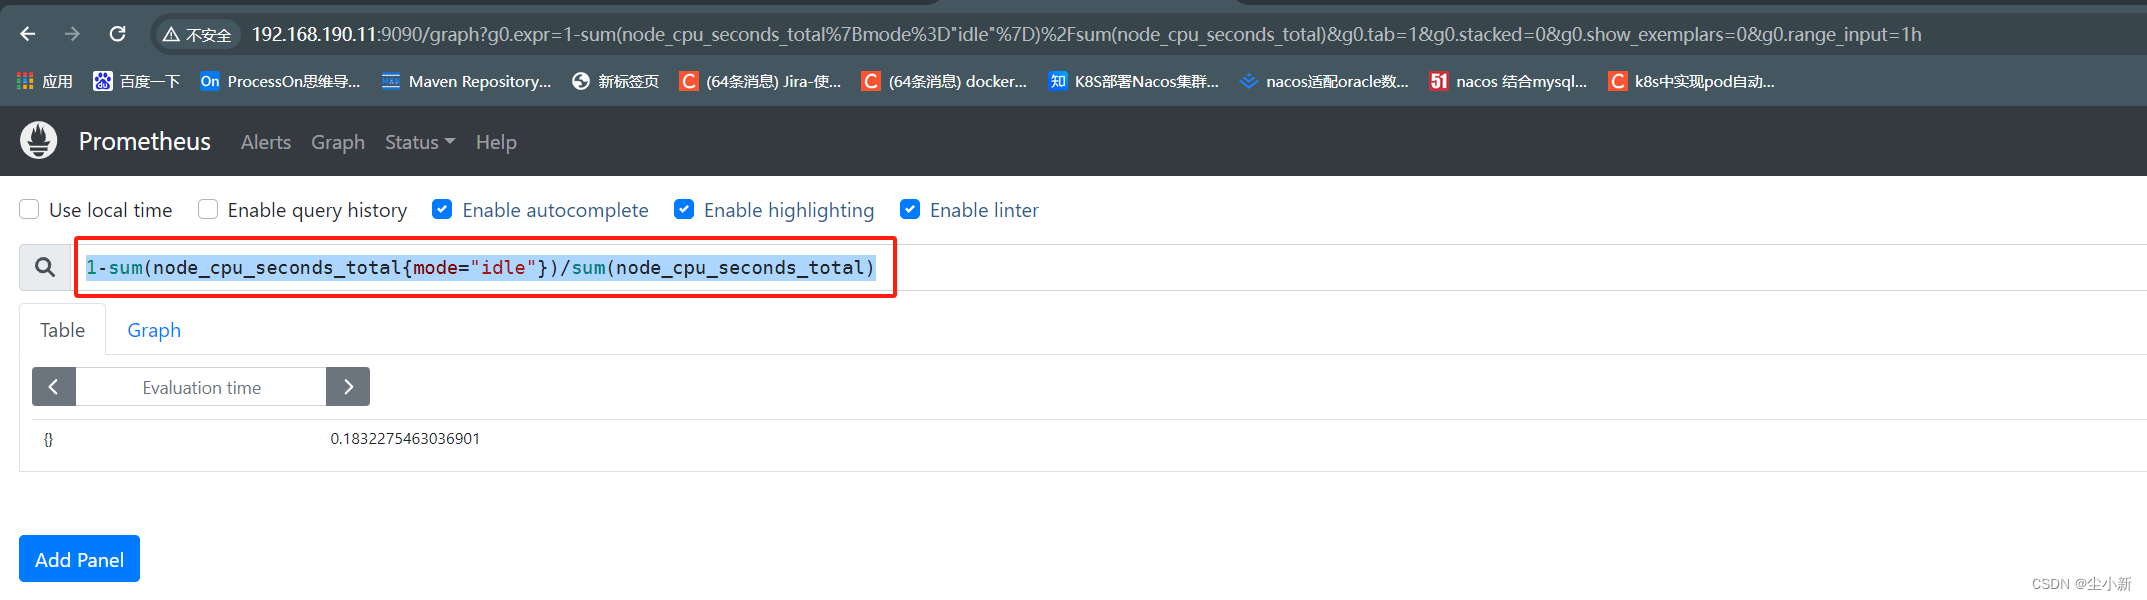Step evaluation time forward with right chevron

click(x=348, y=386)
